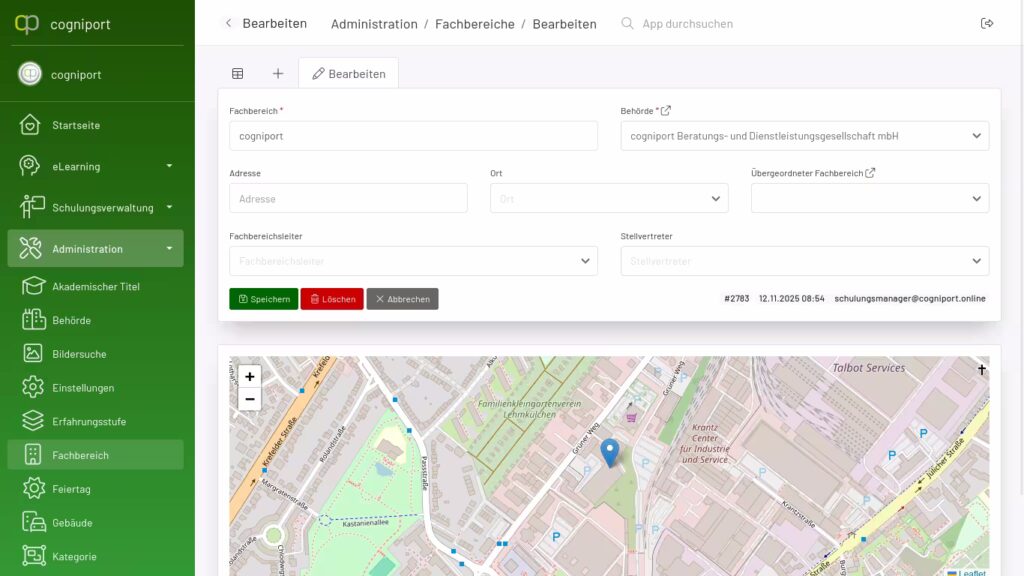The width and height of the screenshot is (1024, 576).
Task: Click the back arrow next to Bearbeiten
Action: coord(228,23)
